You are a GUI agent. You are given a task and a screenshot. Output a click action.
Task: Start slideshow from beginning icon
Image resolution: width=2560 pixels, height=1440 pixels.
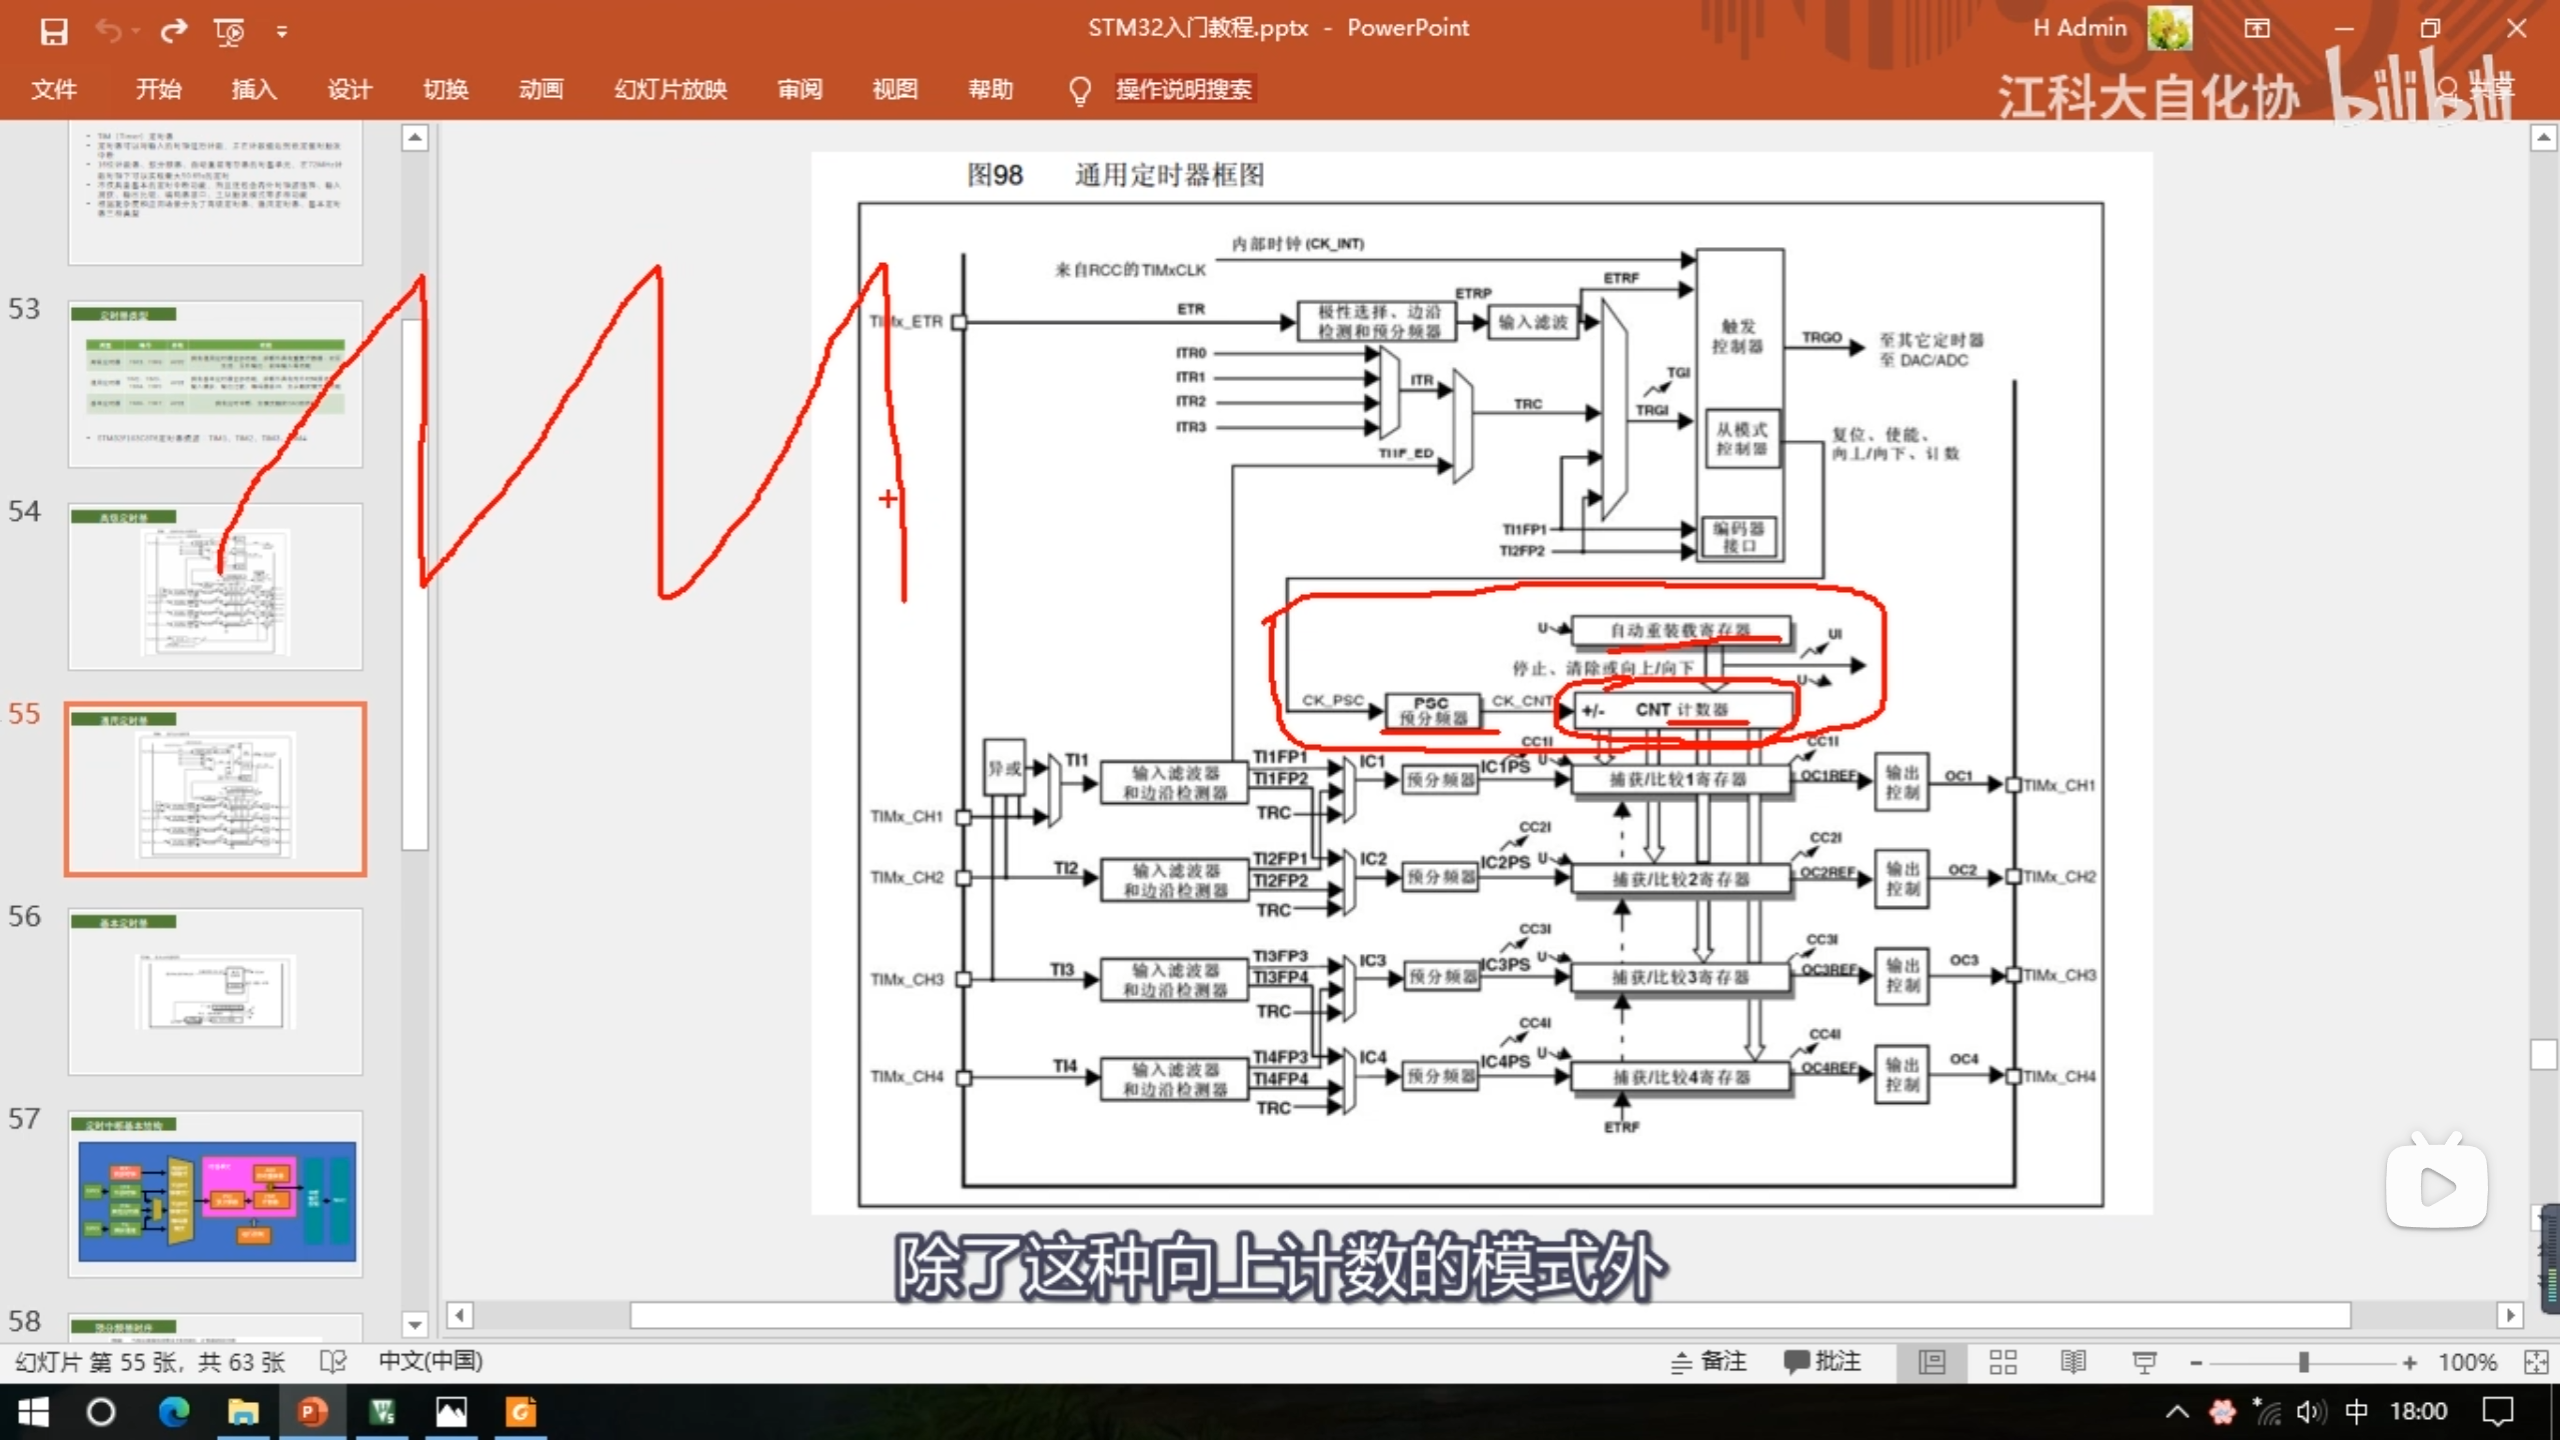[229, 31]
